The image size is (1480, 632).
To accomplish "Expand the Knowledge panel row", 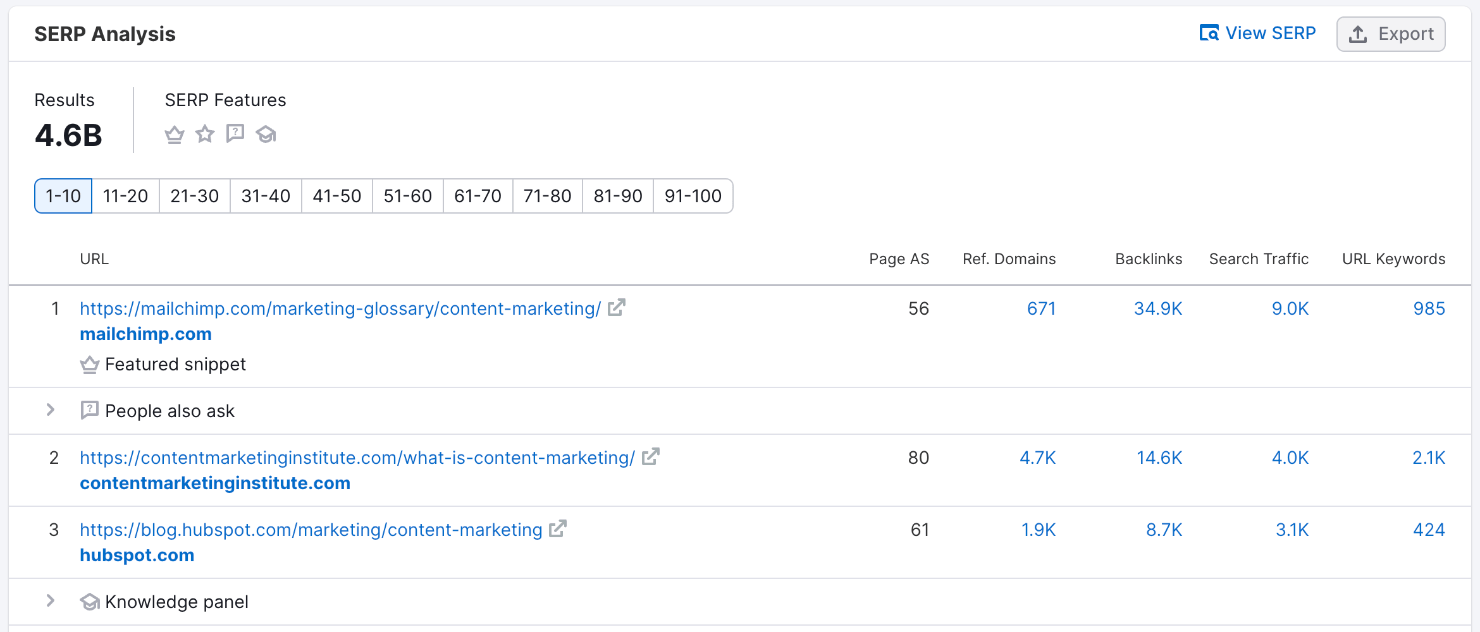I will point(50,601).
